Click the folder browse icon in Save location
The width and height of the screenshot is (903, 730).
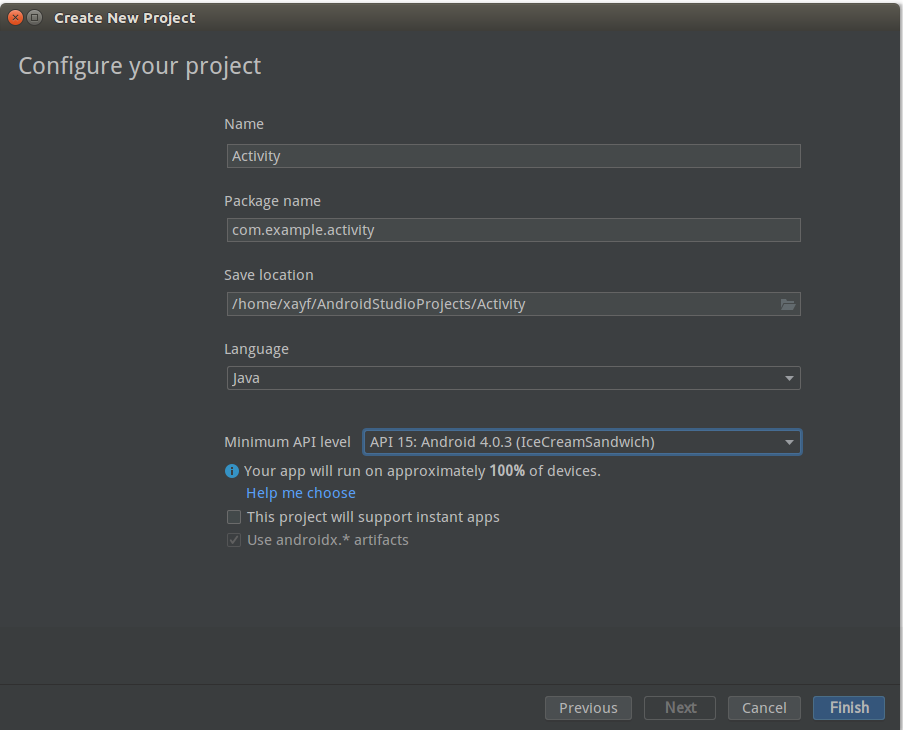coord(787,304)
